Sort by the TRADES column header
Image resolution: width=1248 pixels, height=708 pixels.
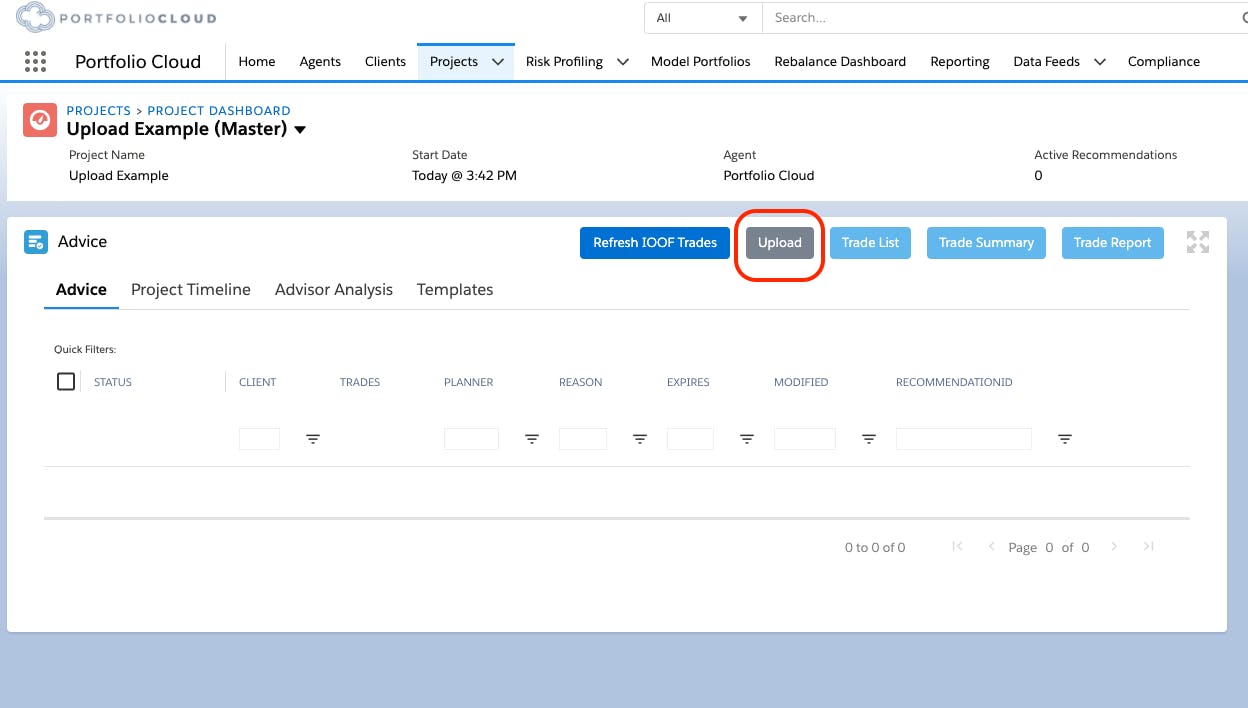coord(360,382)
